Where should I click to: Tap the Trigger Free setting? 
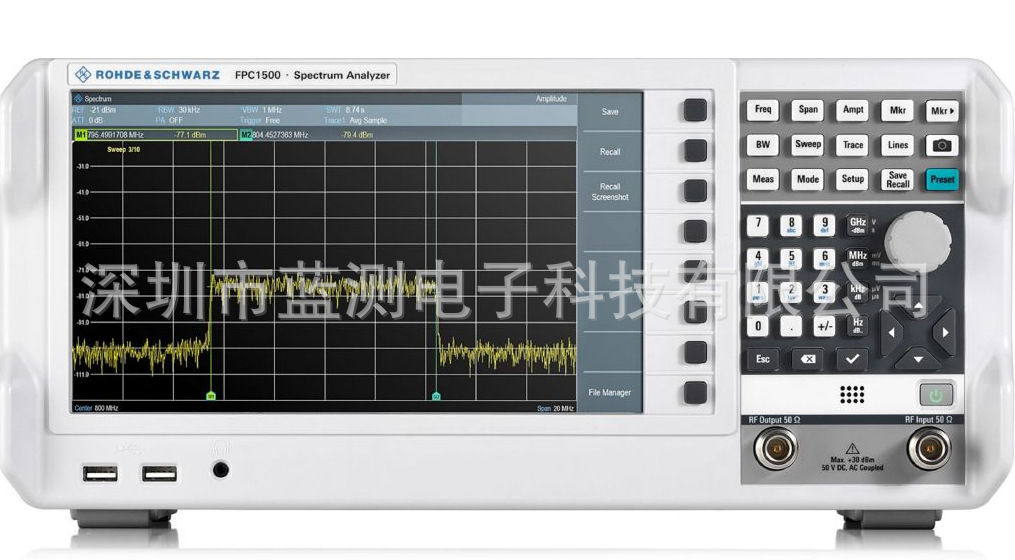260,120
